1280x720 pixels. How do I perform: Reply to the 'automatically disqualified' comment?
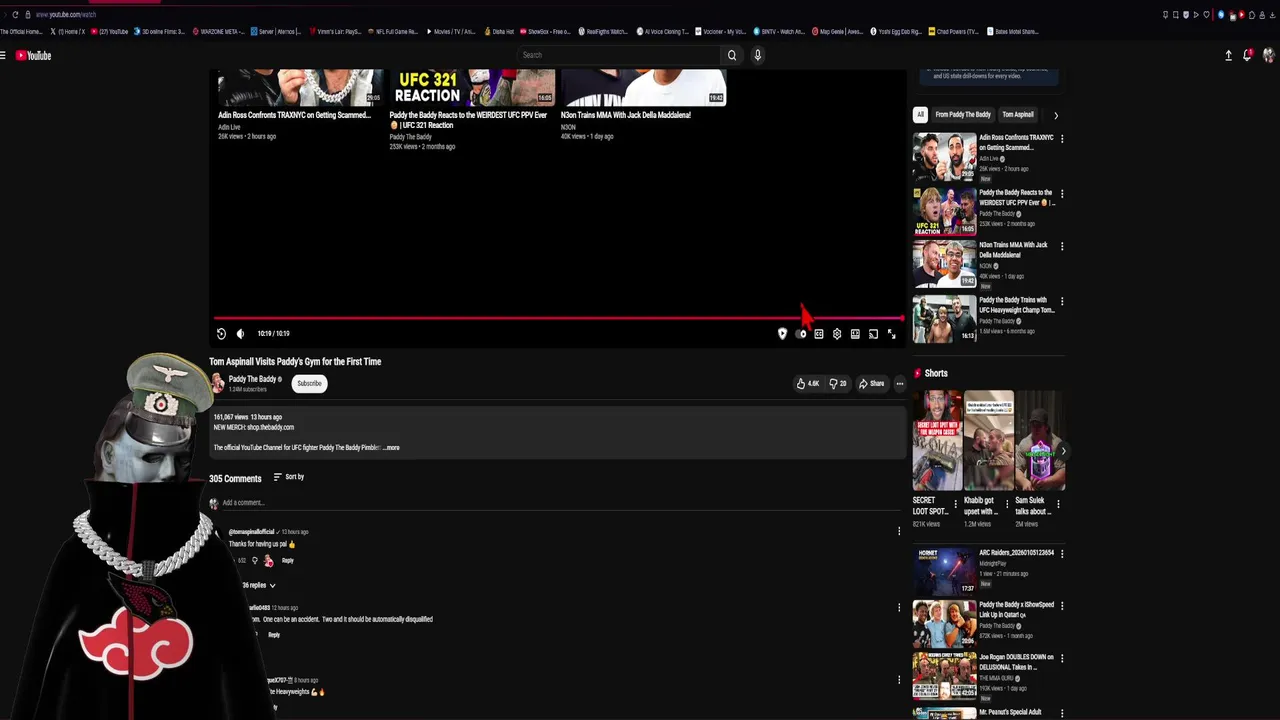coord(274,635)
